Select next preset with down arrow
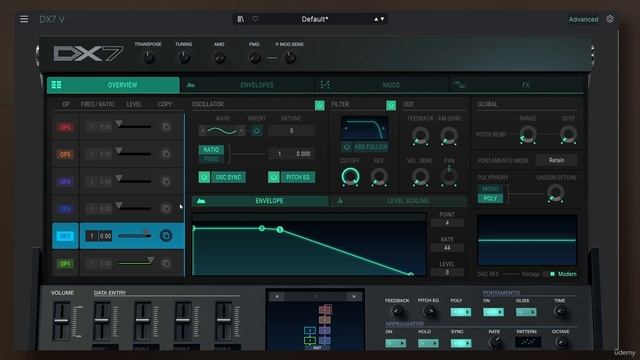Viewport: 640px width, 360px height. coord(382,19)
